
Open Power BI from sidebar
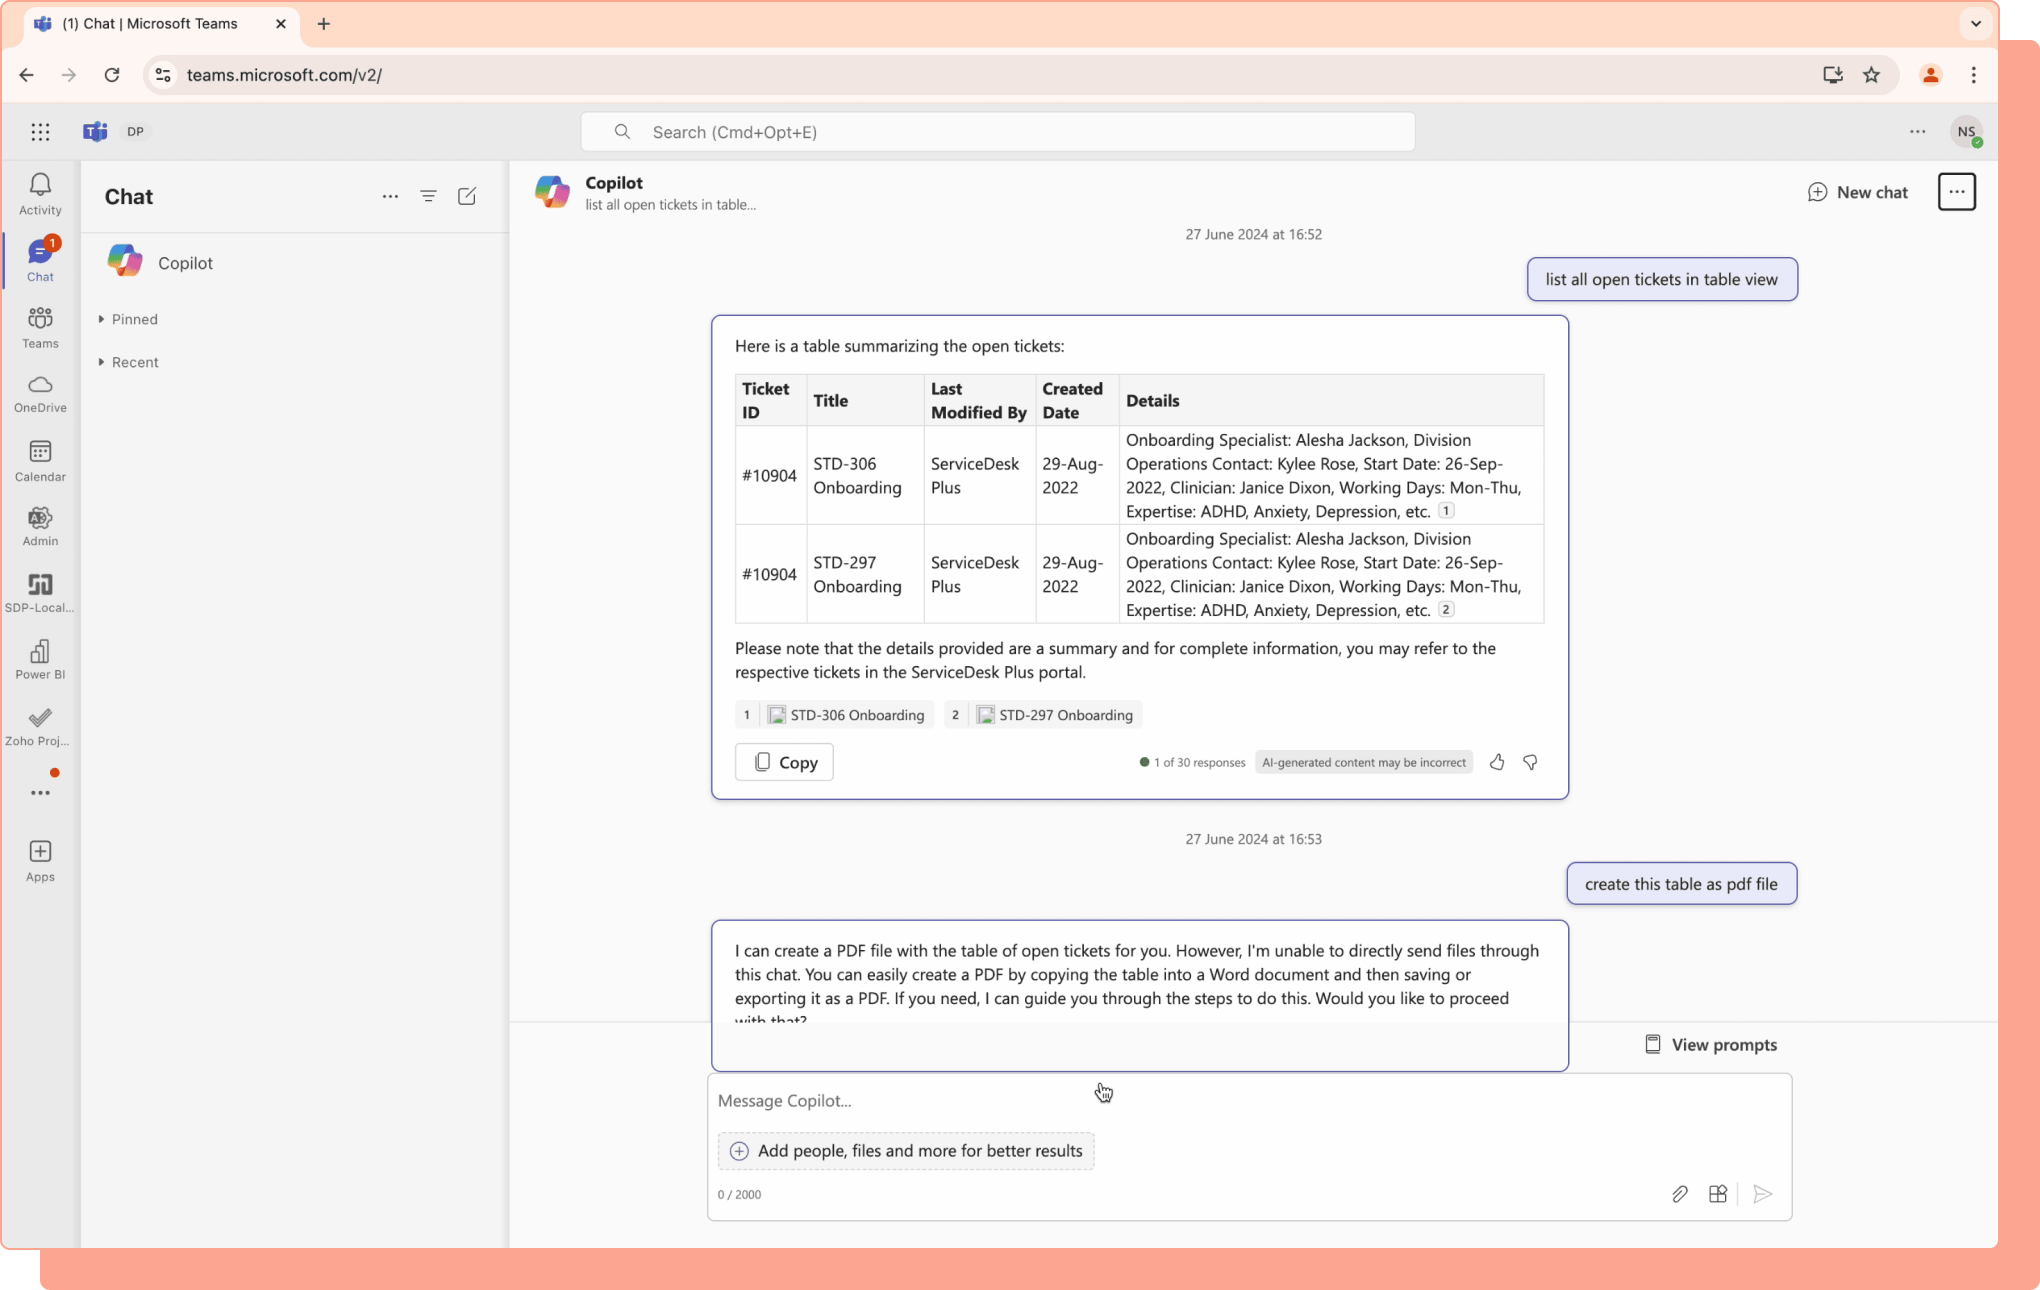tap(40, 659)
